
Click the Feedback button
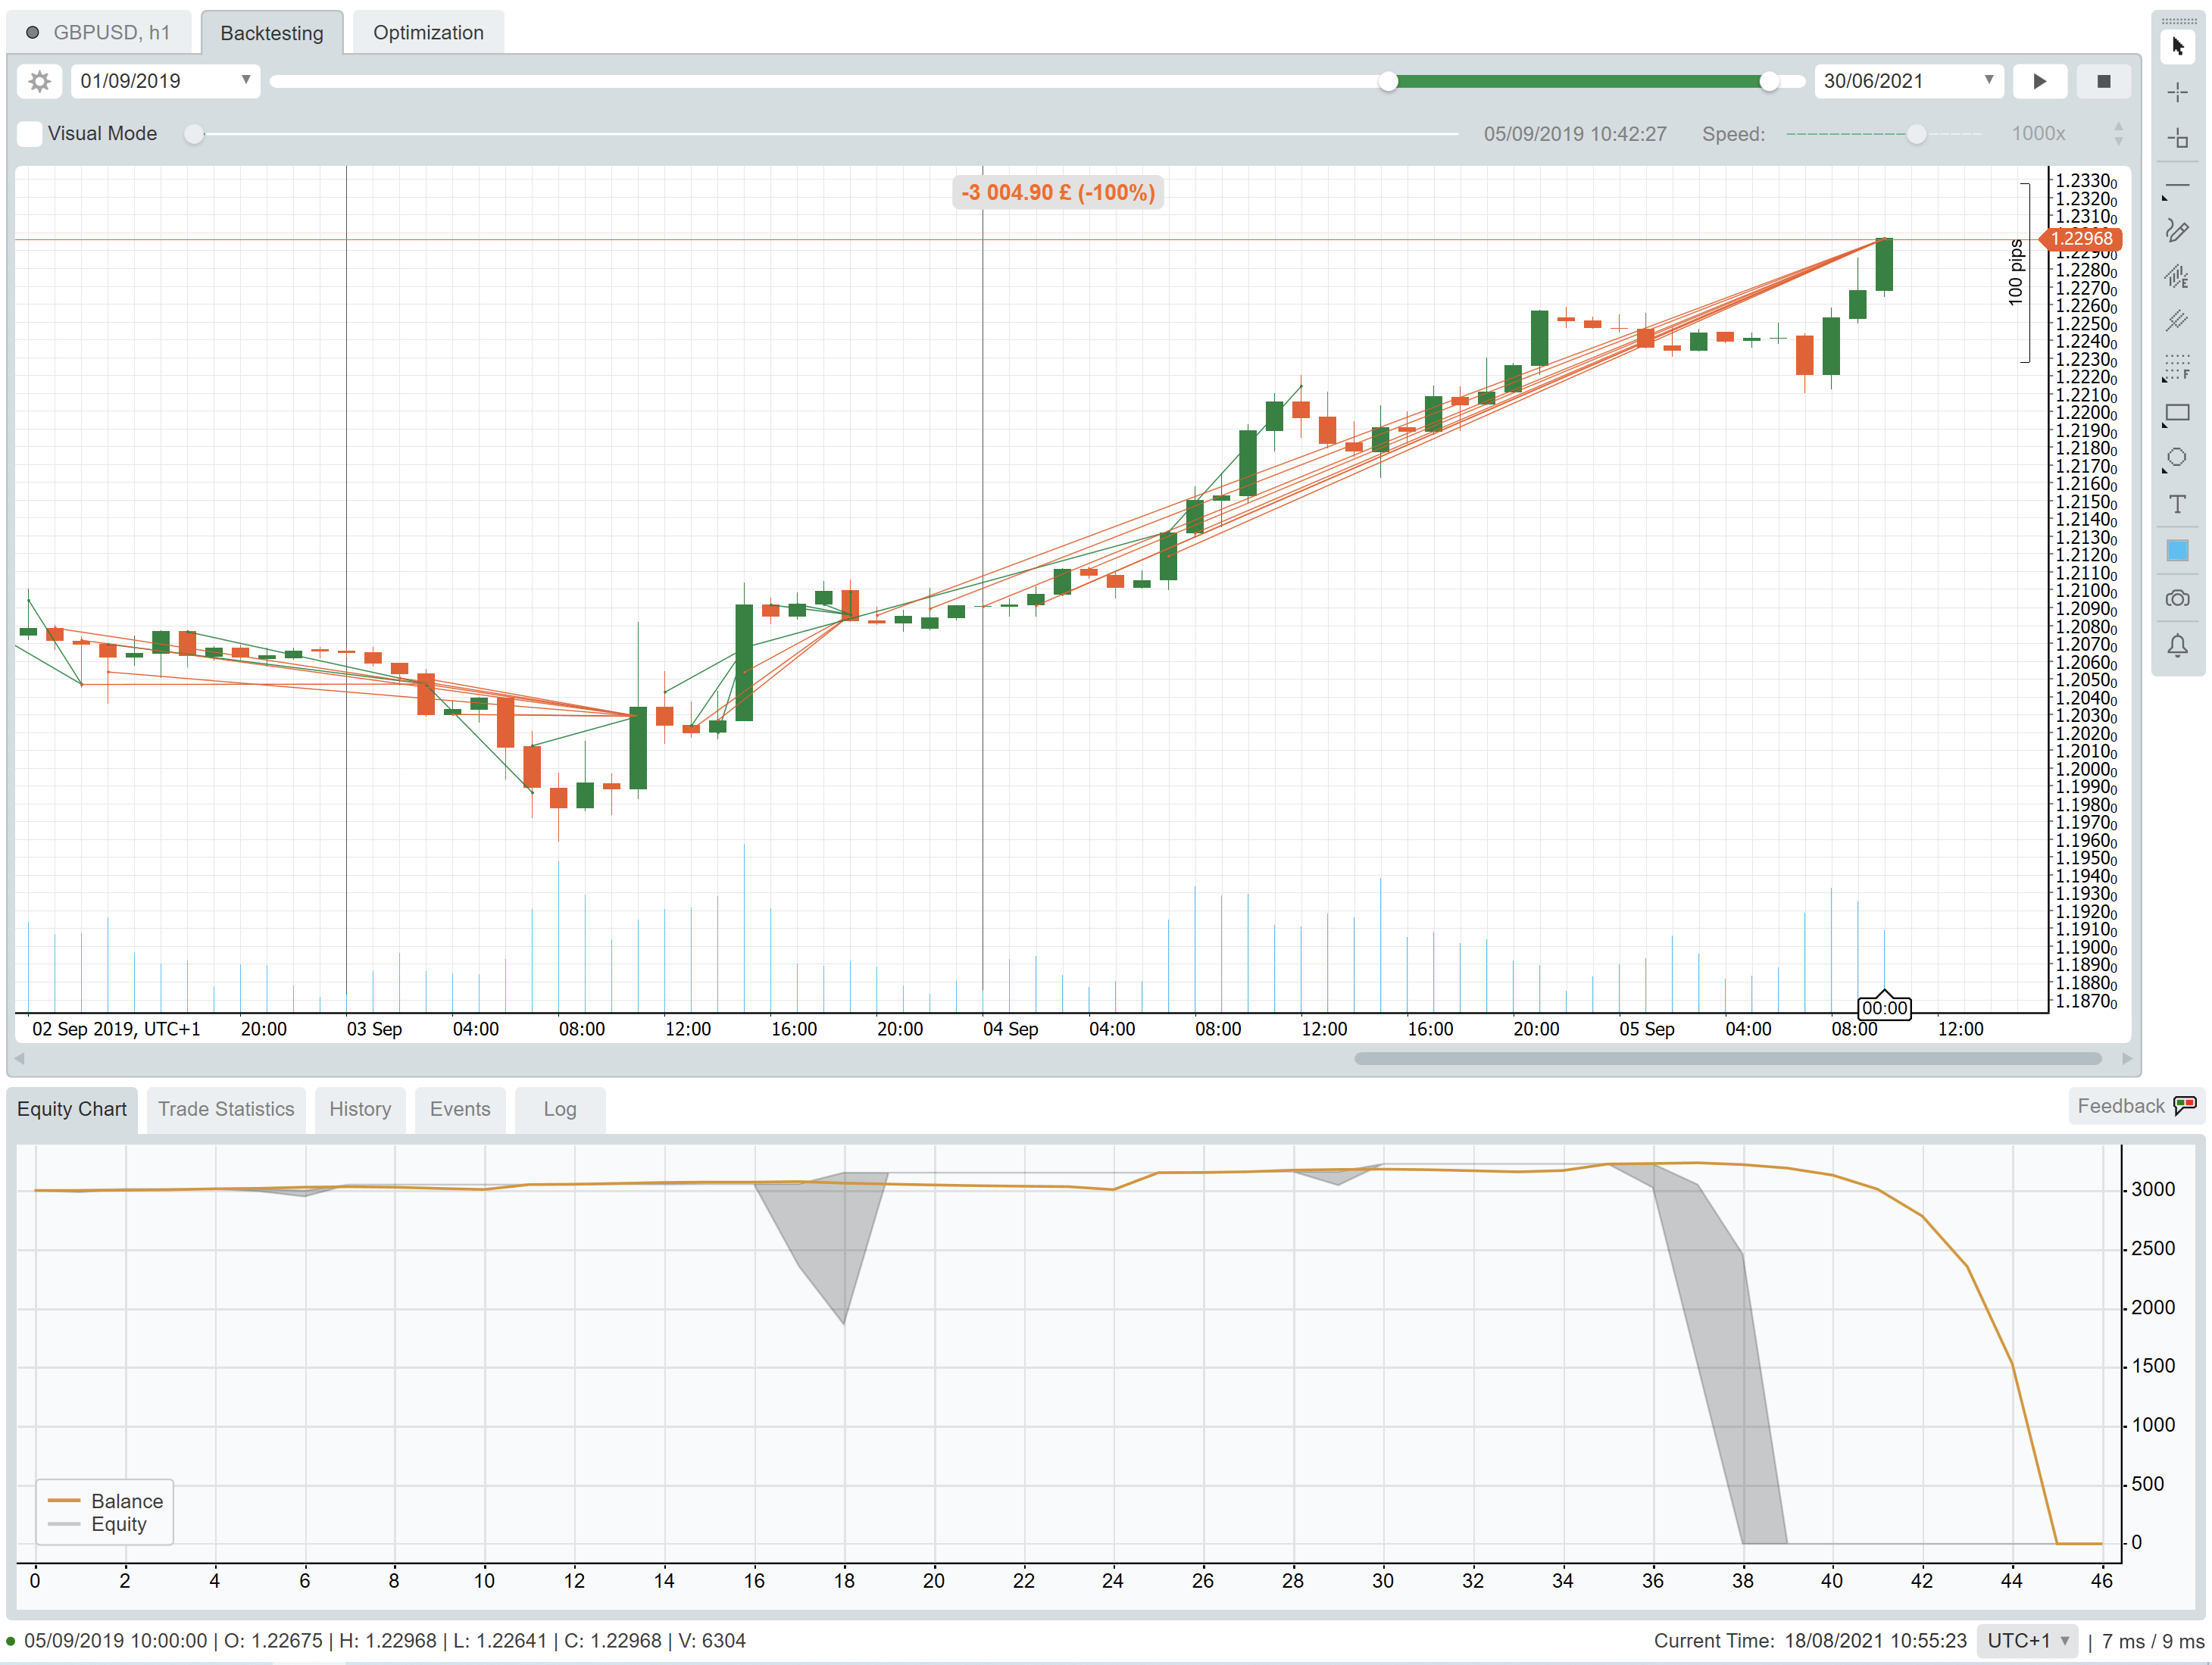[x=2137, y=1105]
